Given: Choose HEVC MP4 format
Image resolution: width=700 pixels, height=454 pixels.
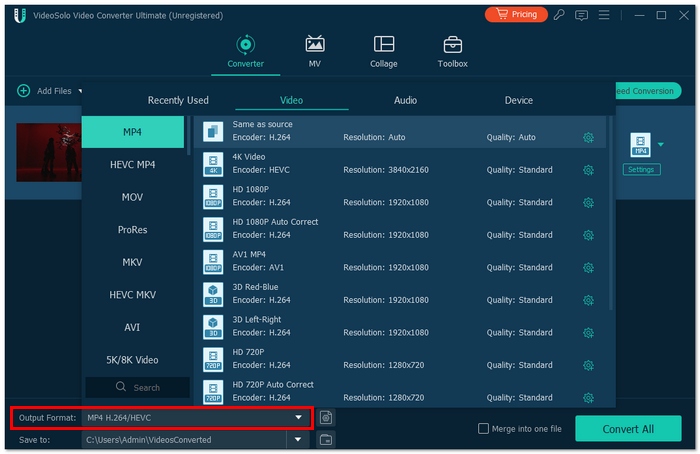Looking at the screenshot, I should tap(133, 164).
